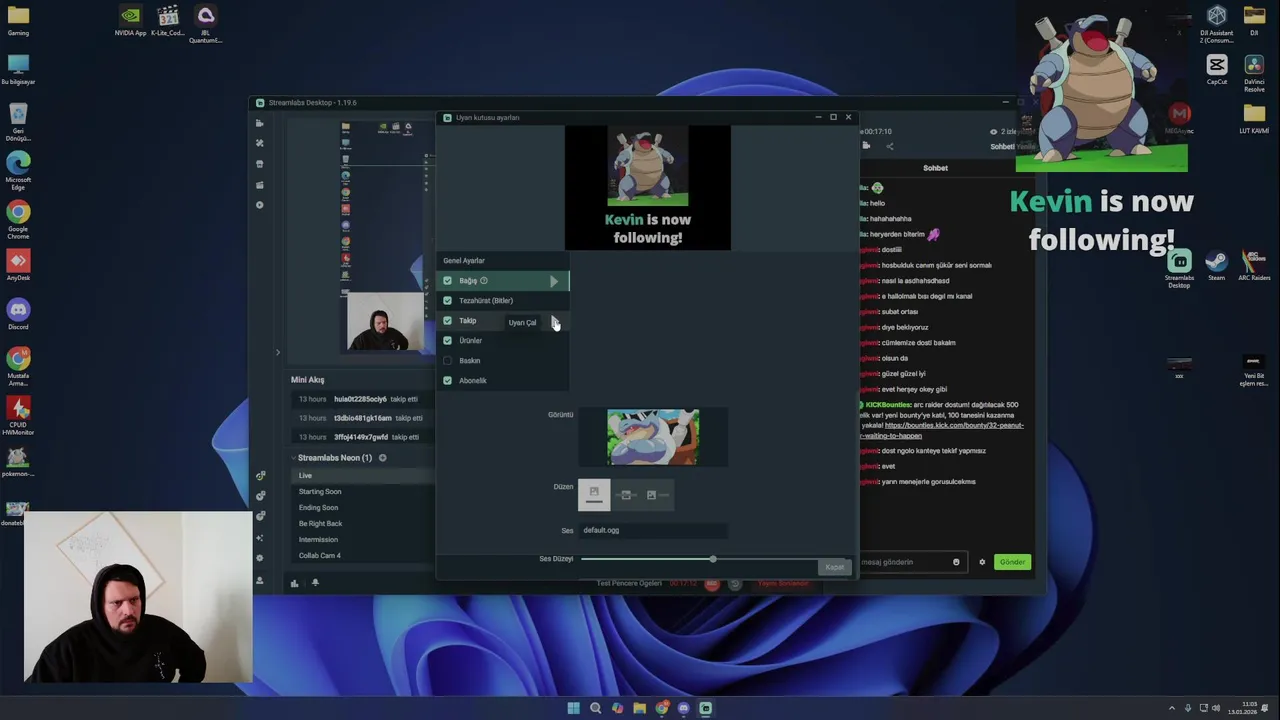The width and height of the screenshot is (1280, 720).
Task: Click the Görüntü alert image thumbnail
Action: (653, 437)
